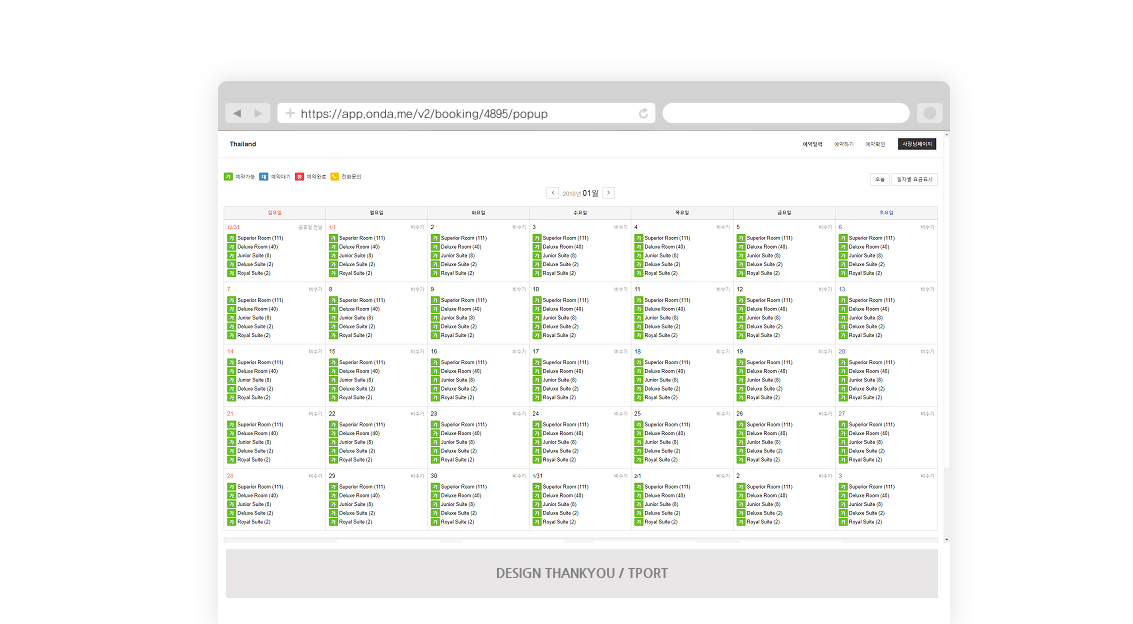Viewport: 1133px width, 624px height.
Task: Select Royal Suite on 2/1
Action: coord(662,521)
